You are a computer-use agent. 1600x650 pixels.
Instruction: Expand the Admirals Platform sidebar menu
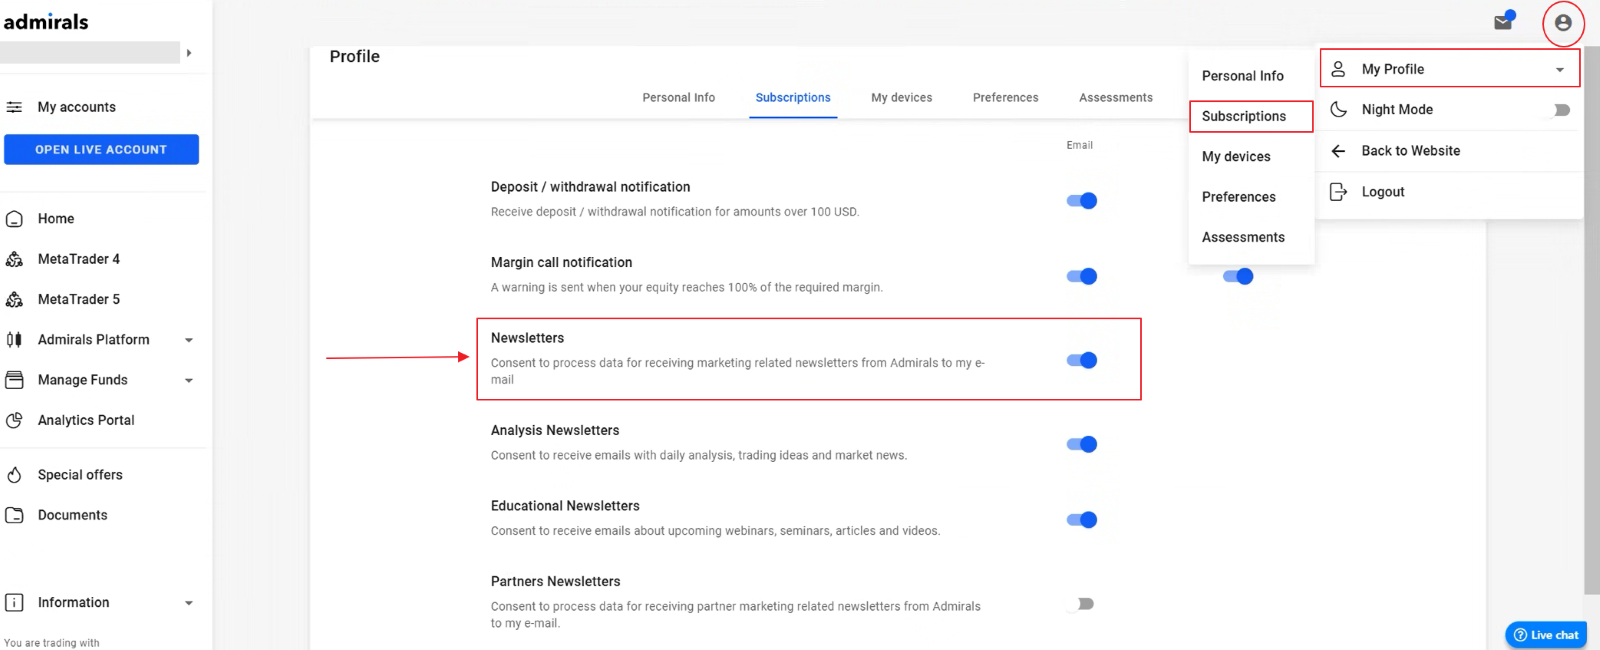189,340
